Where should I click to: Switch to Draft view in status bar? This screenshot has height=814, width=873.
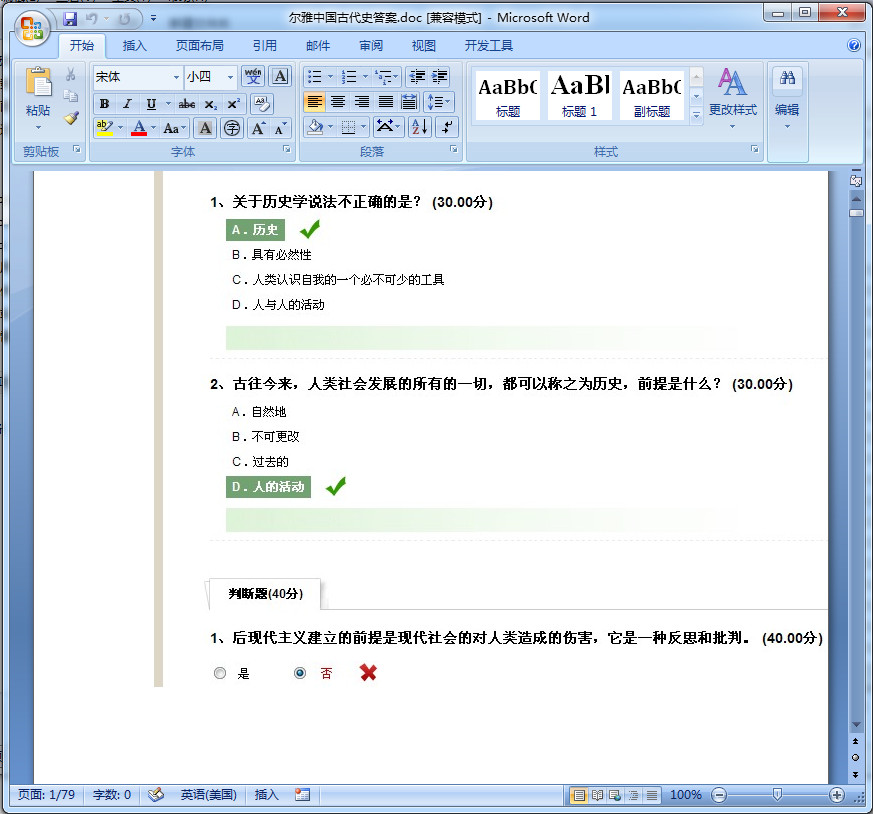click(x=651, y=795)
